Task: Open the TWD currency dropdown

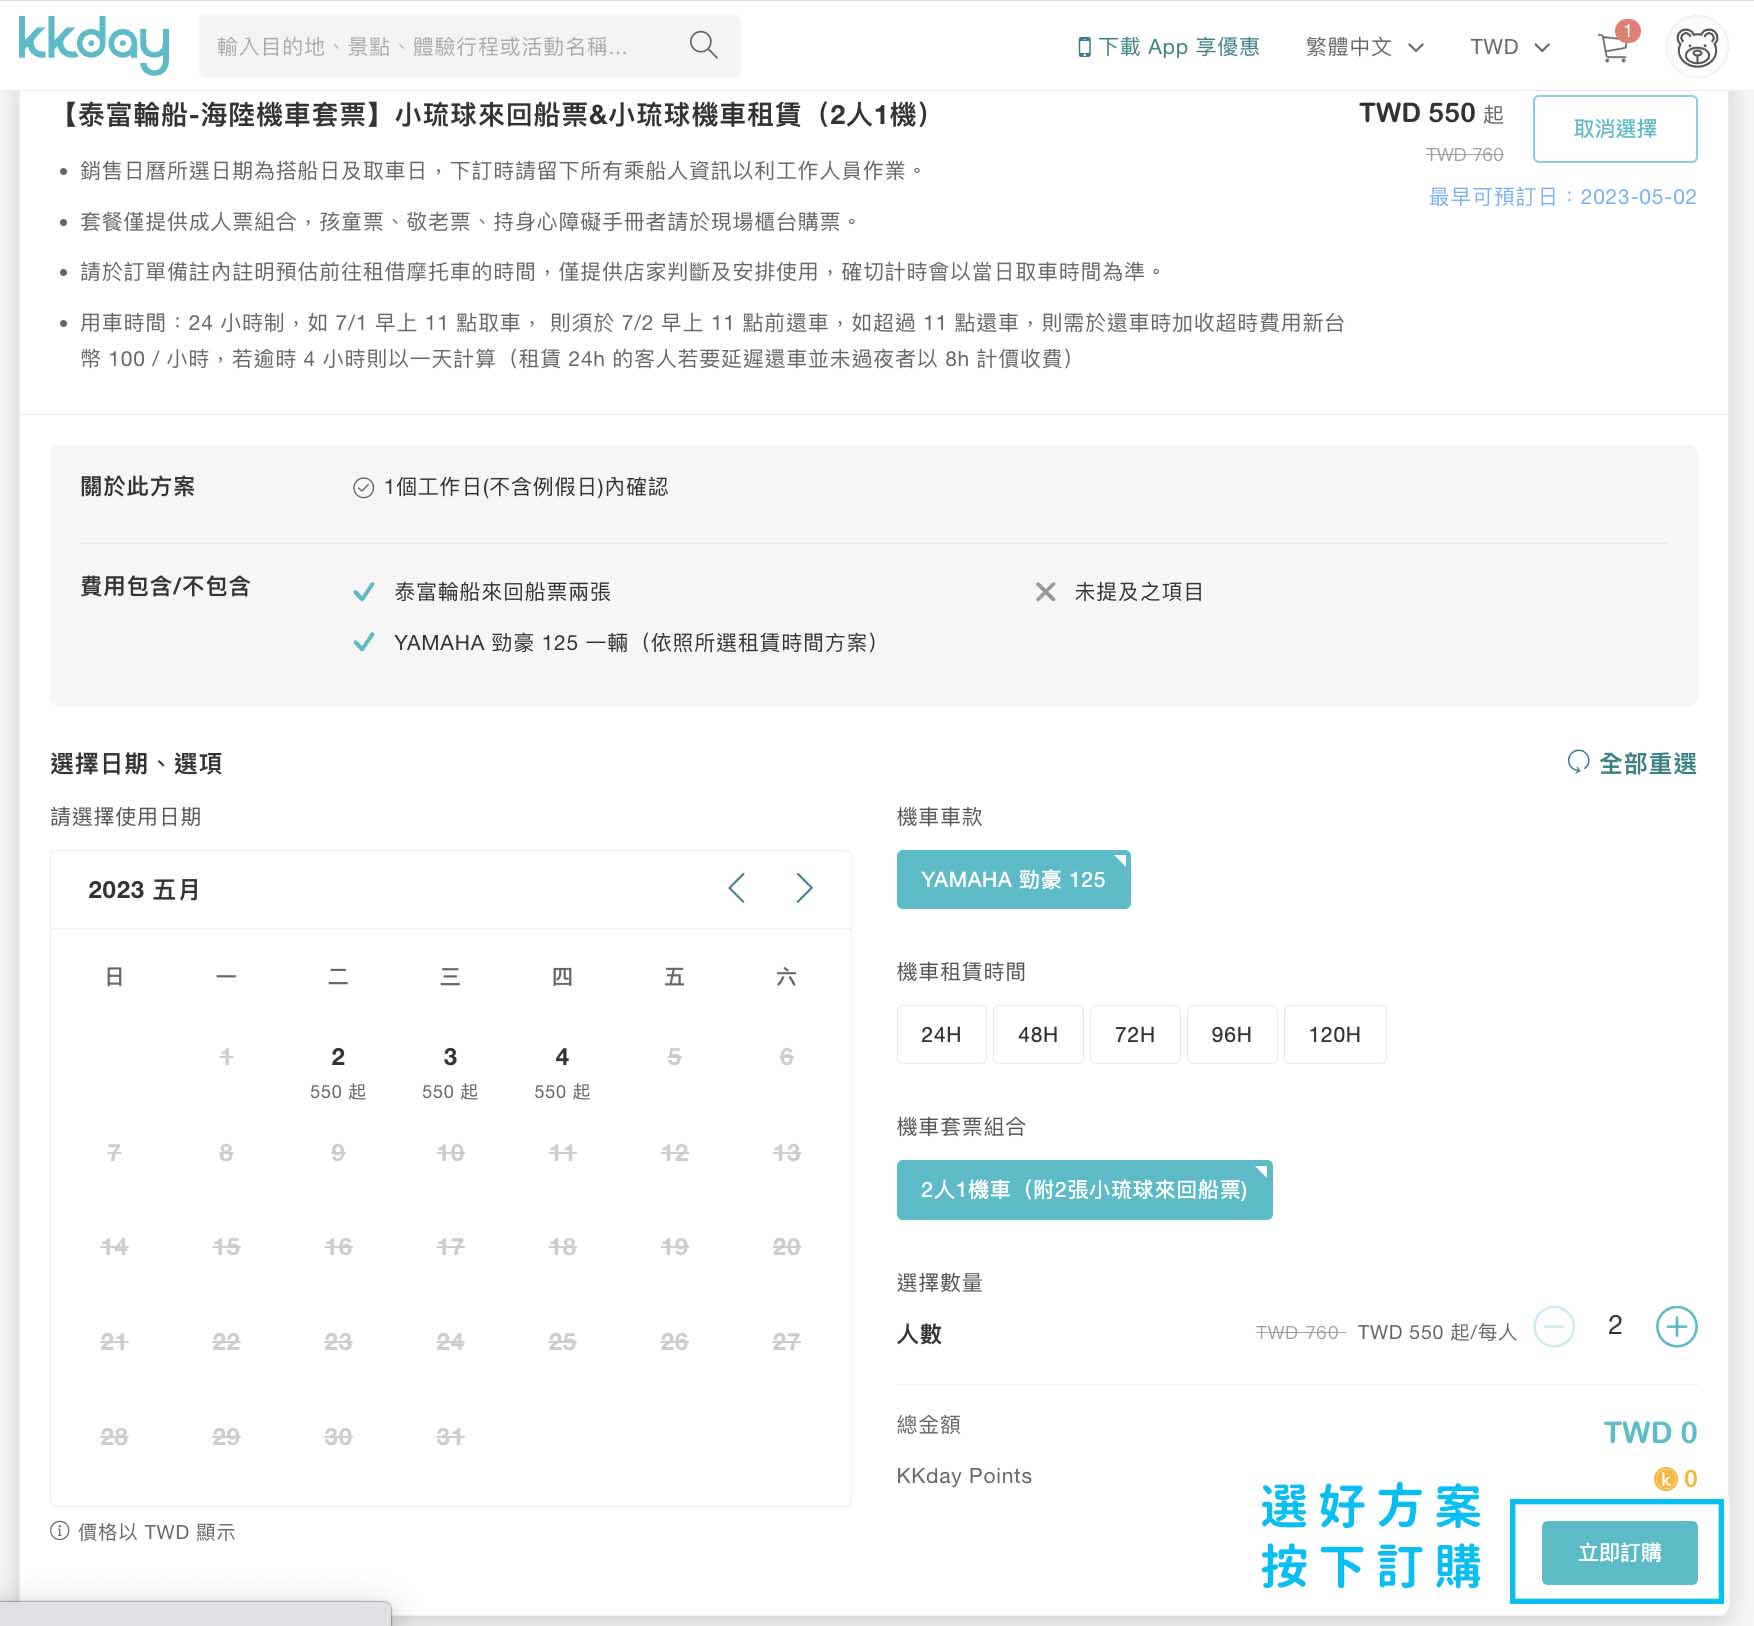Action: tap(1509, 47)
